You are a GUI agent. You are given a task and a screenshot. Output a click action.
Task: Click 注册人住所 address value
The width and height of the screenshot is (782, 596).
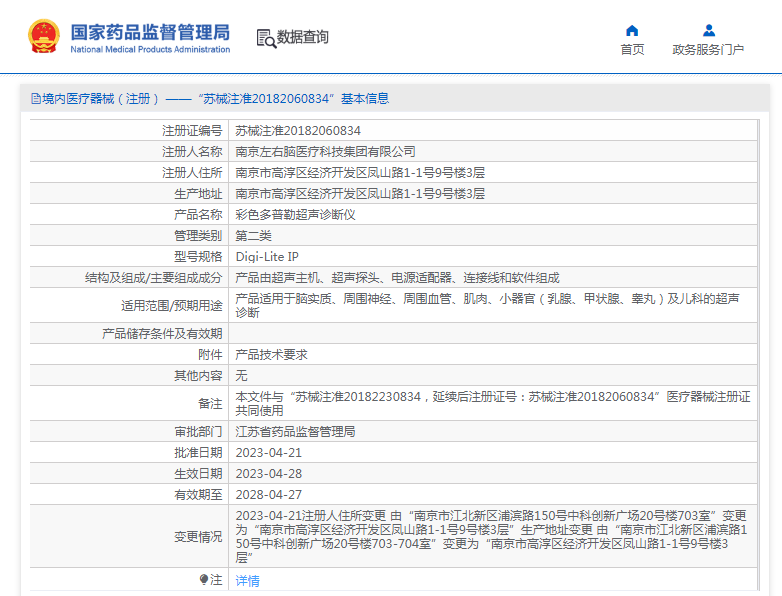click(360, 173)
